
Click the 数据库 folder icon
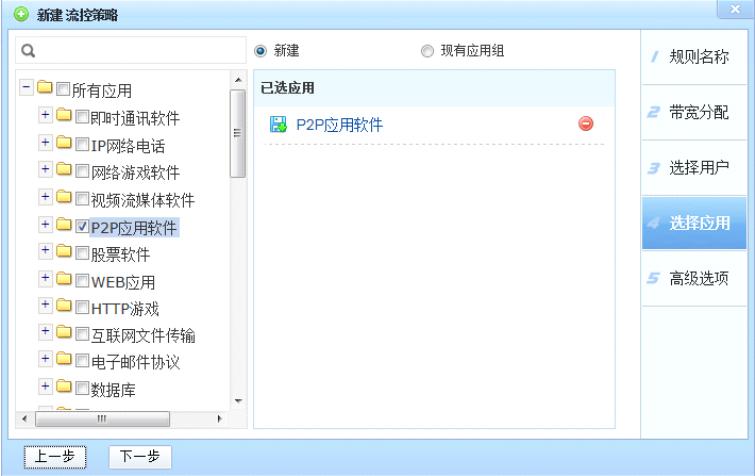pos(64,386)
